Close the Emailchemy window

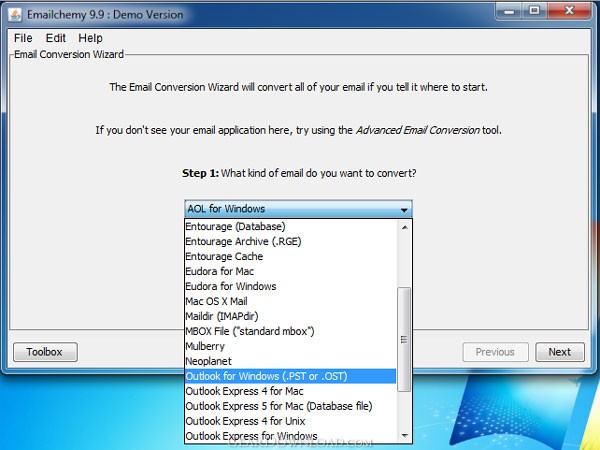point(569,11)
